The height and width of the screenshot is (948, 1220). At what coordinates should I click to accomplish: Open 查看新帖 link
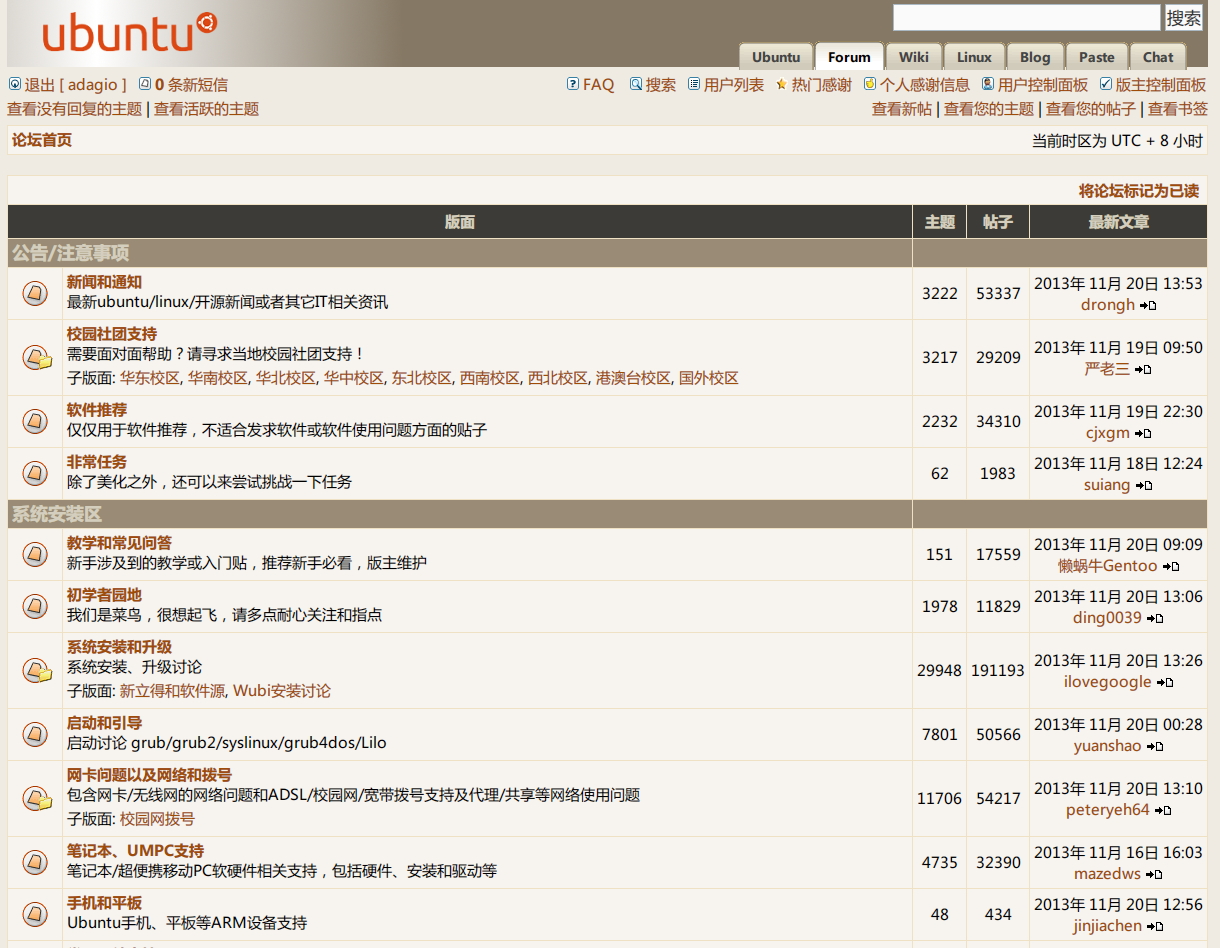[902, 109]
